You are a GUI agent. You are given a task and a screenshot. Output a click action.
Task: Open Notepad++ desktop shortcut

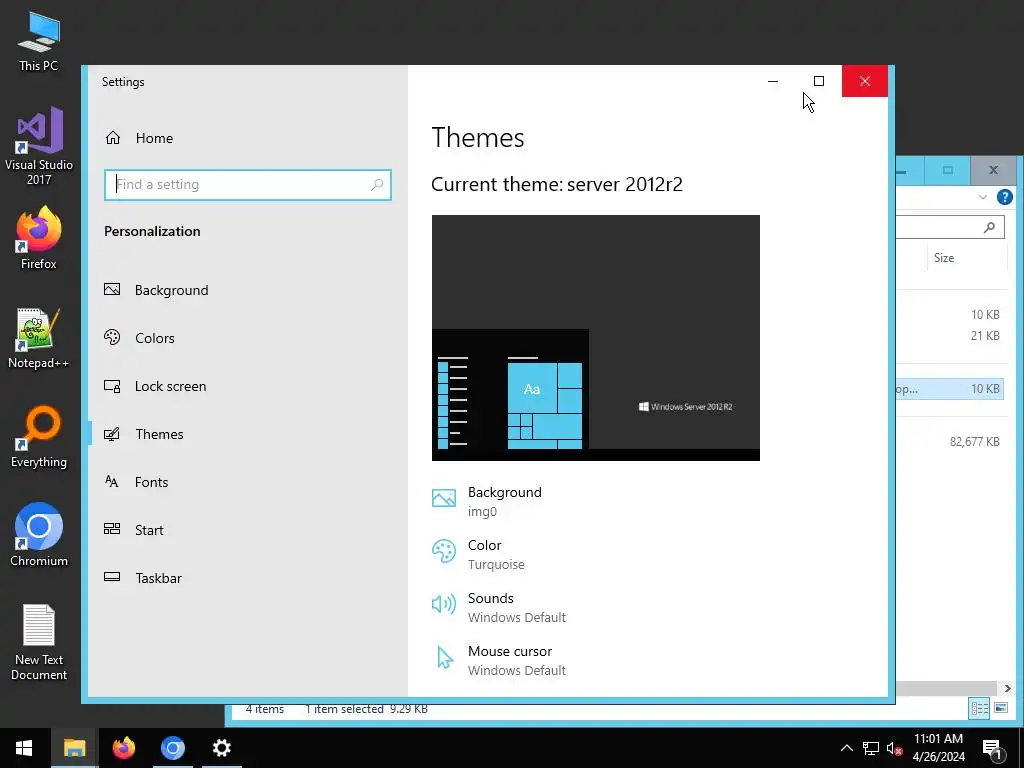(39, 338)
